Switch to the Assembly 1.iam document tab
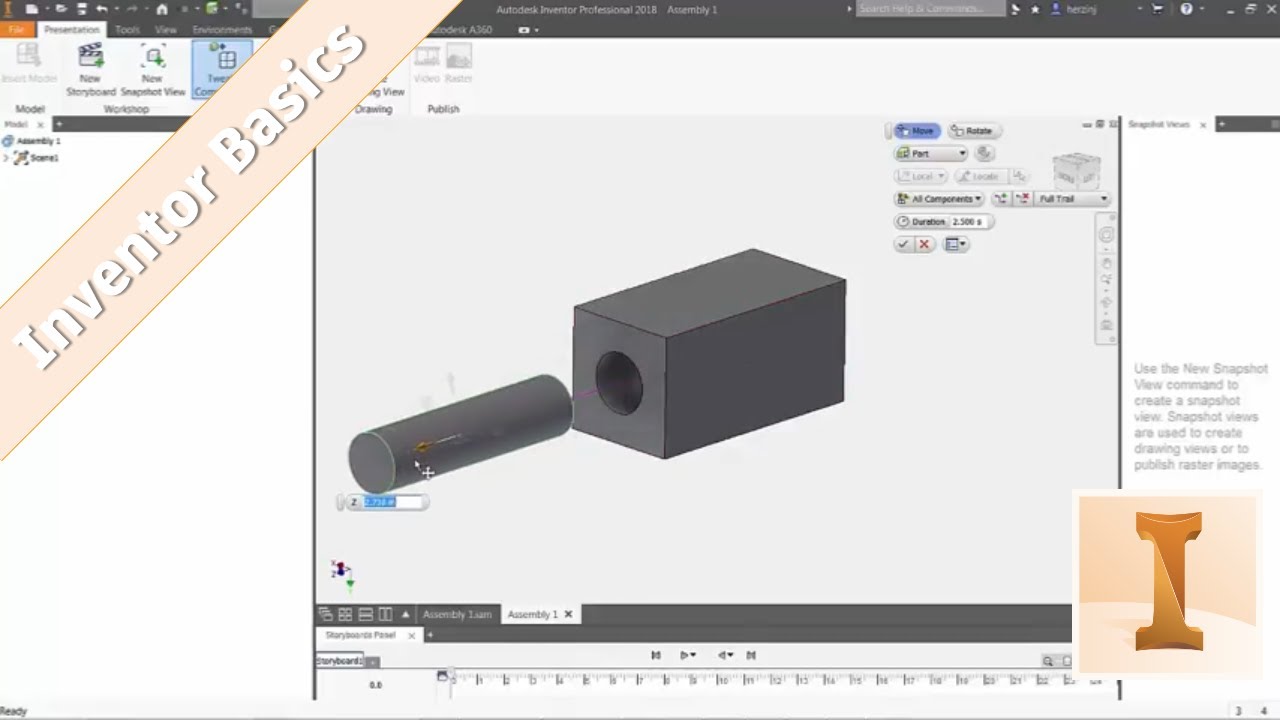This screenshot has width=1280, height=720. tap(457, 614)
